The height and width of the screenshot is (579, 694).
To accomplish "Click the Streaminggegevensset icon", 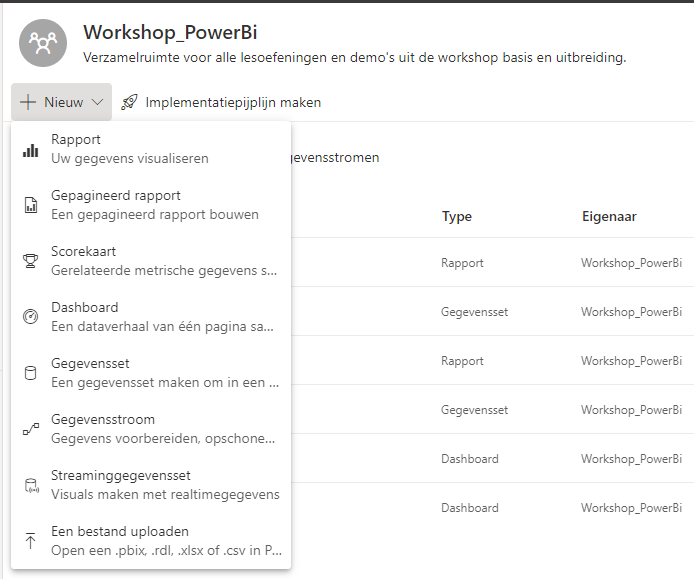I will pos(31,485).
